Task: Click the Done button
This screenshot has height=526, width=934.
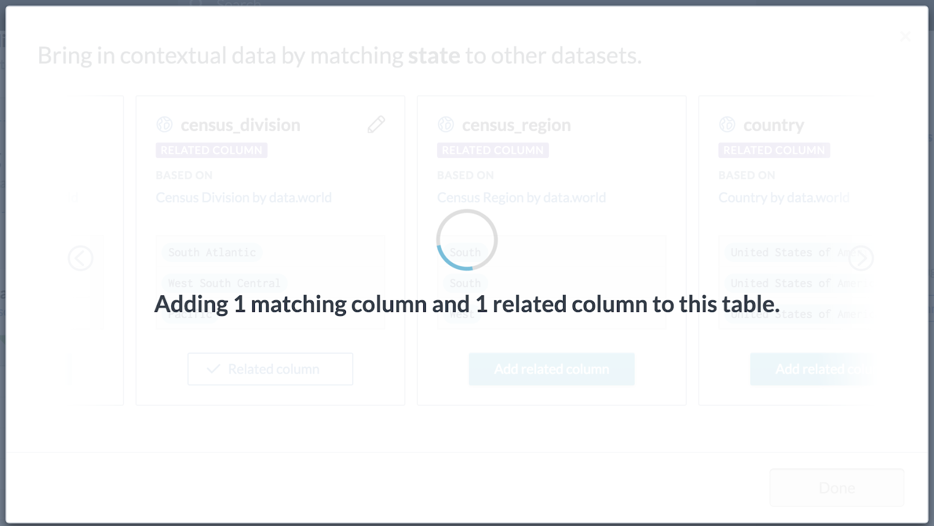Action: [837, 488]
